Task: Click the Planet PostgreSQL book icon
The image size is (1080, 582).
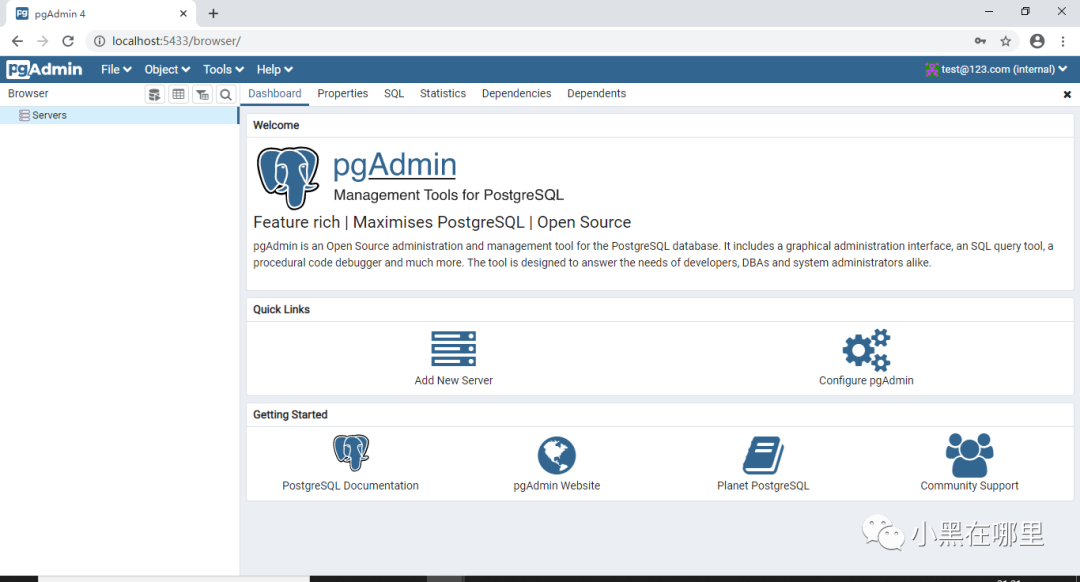Action: point(763,455)
